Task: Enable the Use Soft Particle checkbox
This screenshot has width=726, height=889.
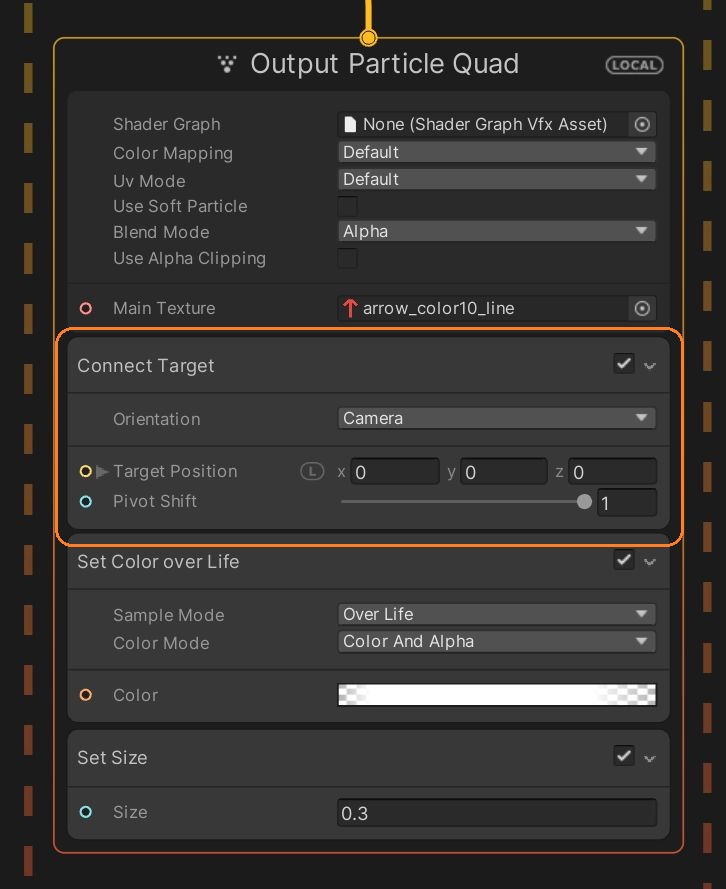Action: coord(347,206)
